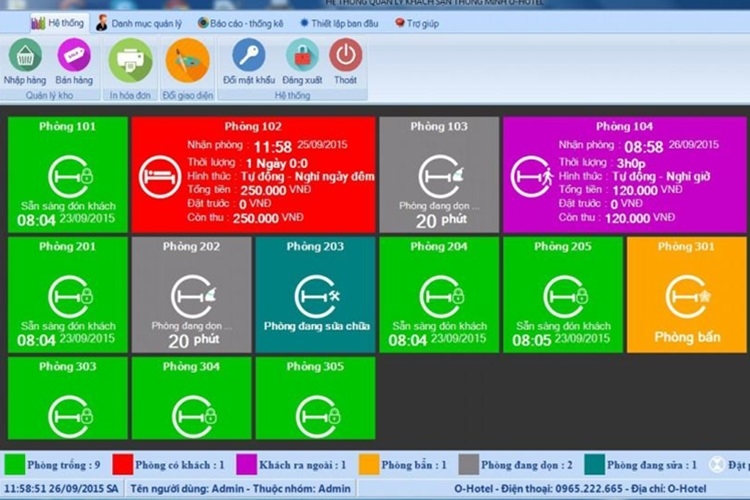Viewport: 750px width, 500px height.
Task: Click Đăng xuất padlock icon
Action: pos(302,56)
